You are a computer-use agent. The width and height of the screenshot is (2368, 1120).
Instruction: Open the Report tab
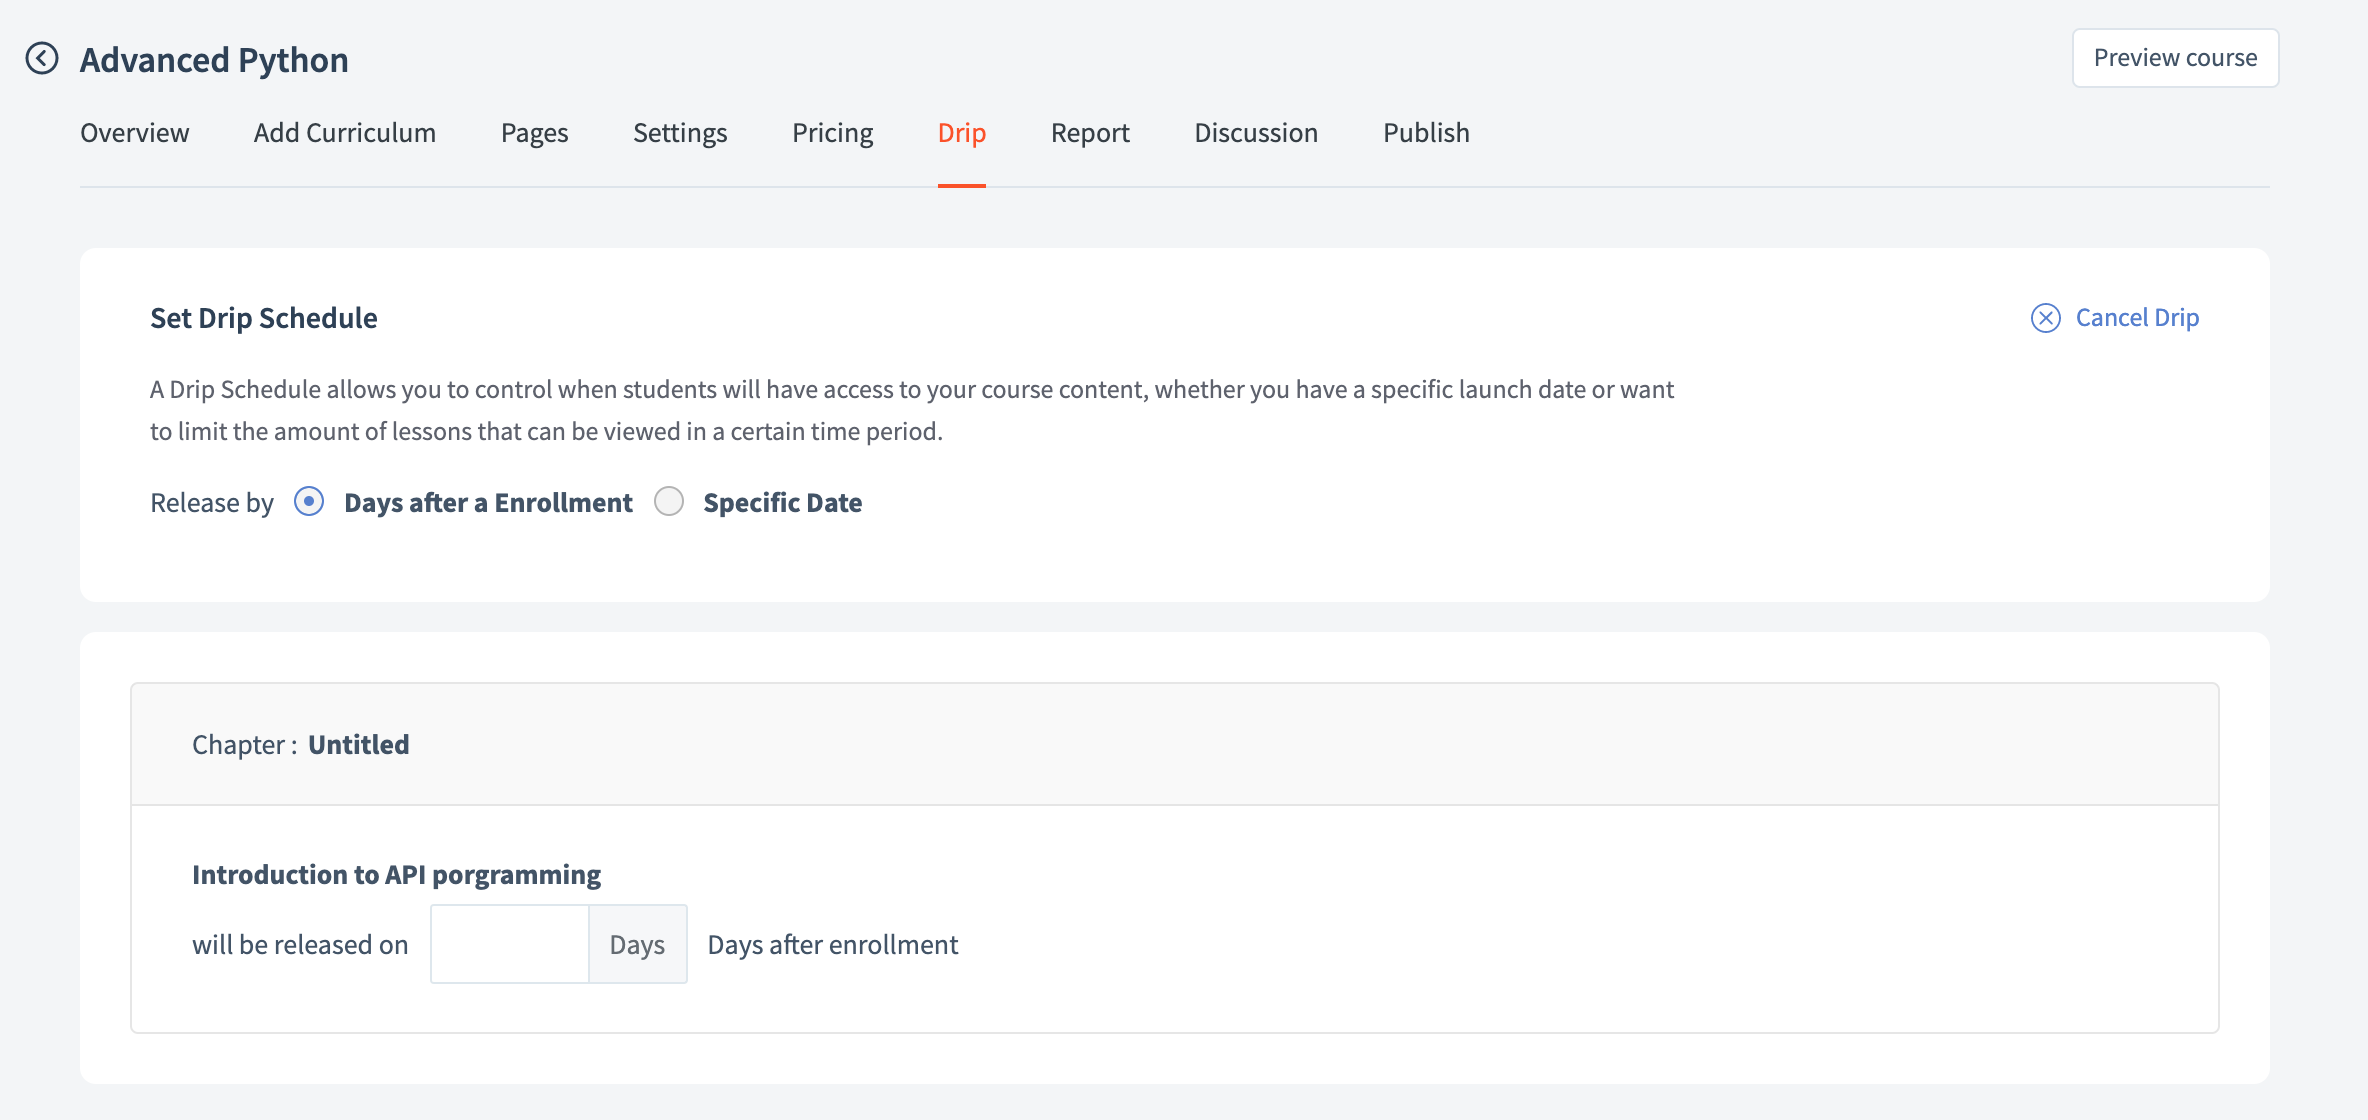[x=1090, y=133]
